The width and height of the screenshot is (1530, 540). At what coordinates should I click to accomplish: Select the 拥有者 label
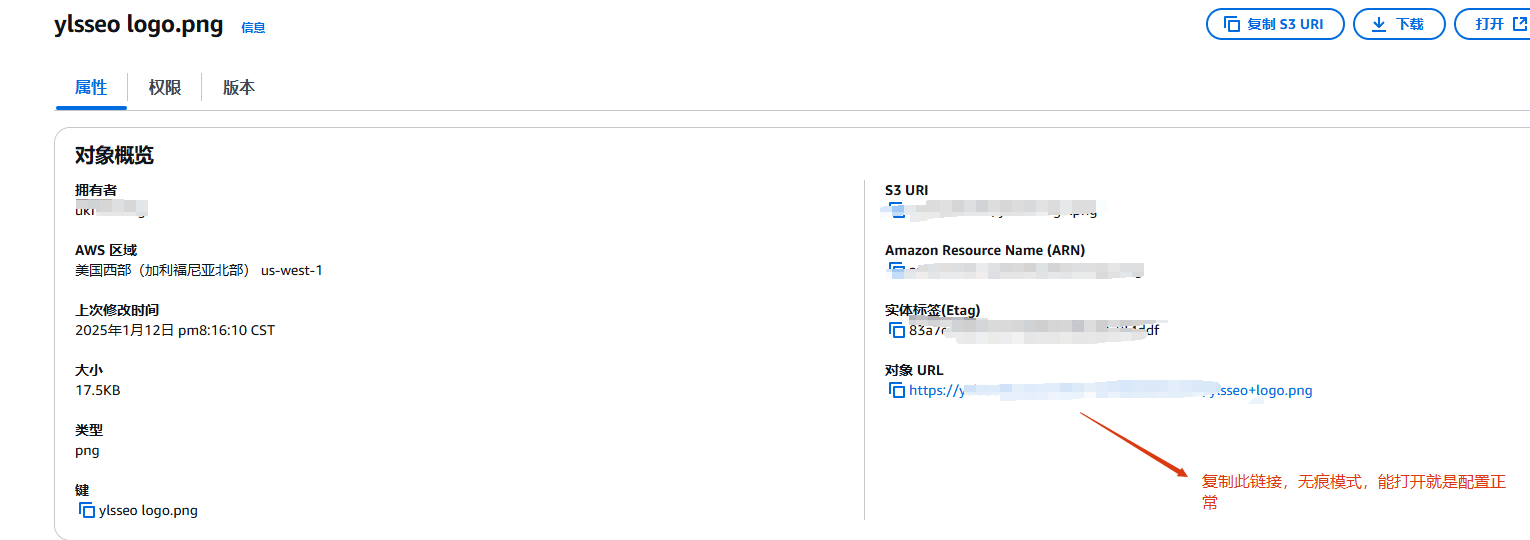point(96,190)
